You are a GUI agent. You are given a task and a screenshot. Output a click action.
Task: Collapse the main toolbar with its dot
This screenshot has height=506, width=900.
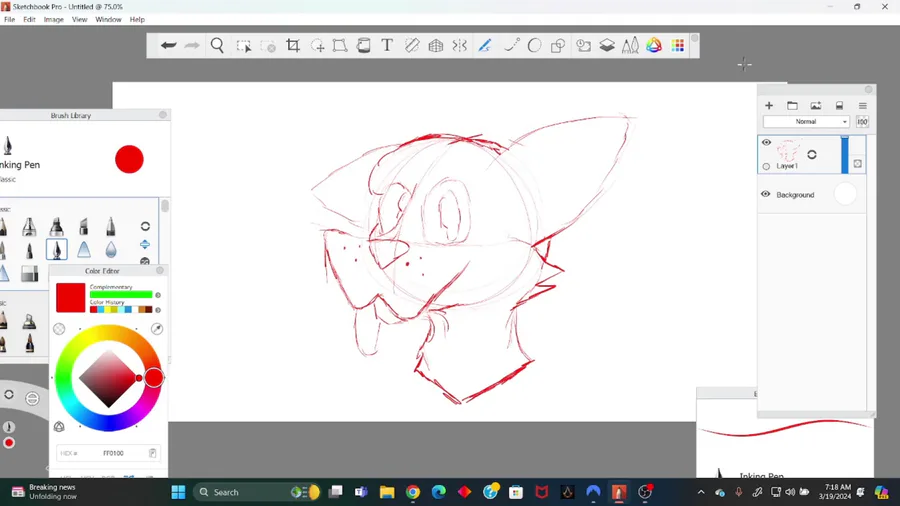(695, 38)
